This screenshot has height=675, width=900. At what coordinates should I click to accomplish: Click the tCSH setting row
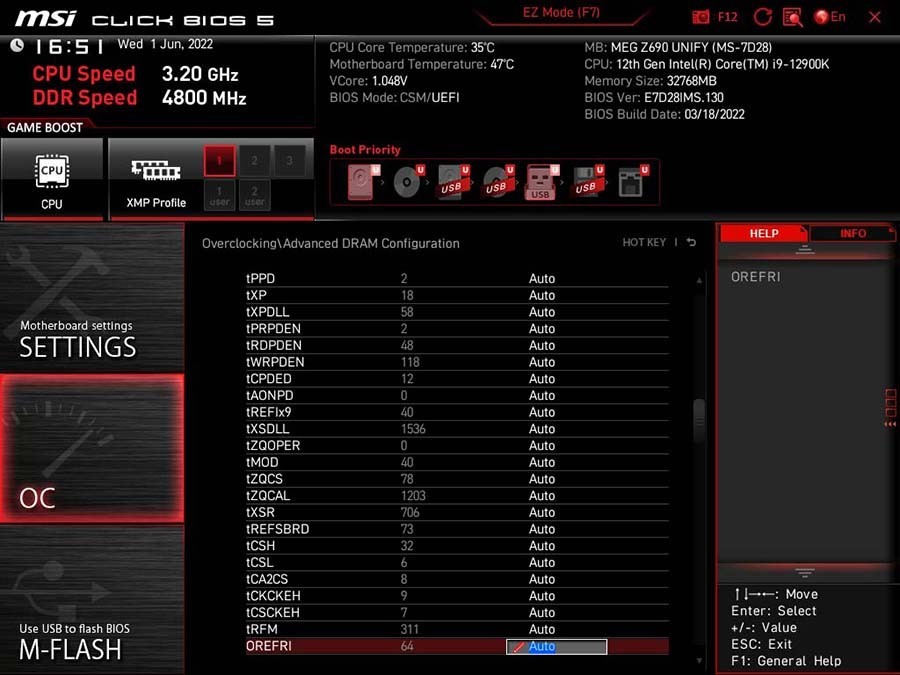coord(457,545)
